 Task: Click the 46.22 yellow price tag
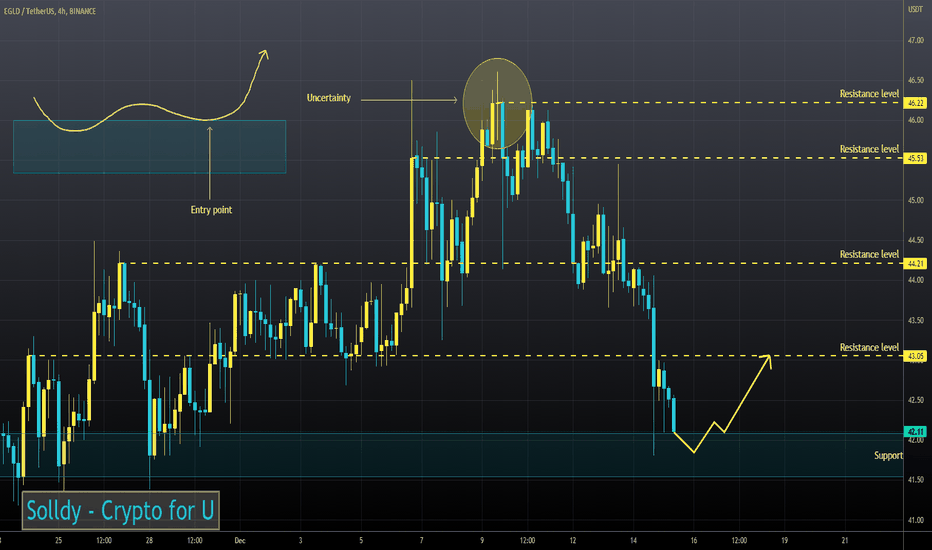(x=915, y=103)
